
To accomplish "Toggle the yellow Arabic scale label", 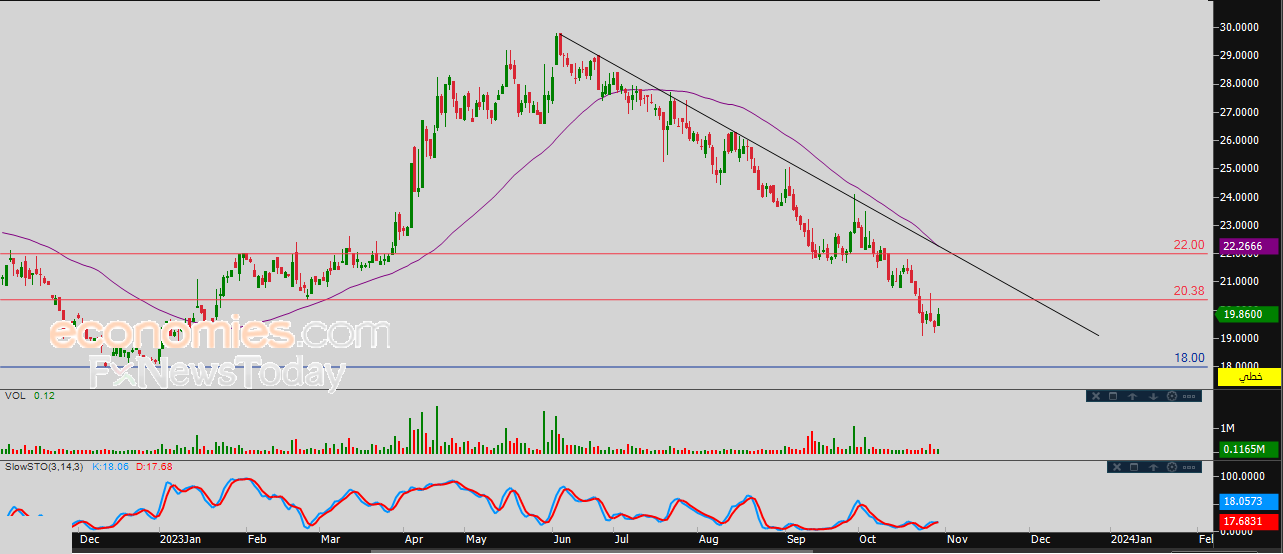I will coord(1250,377).
